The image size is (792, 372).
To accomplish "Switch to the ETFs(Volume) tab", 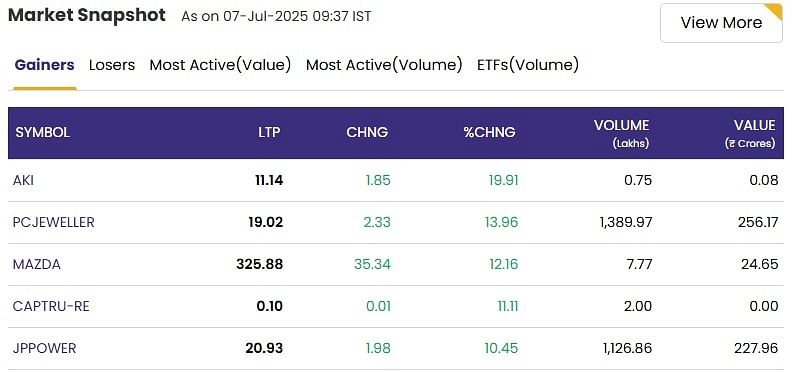I will [528, 65].
